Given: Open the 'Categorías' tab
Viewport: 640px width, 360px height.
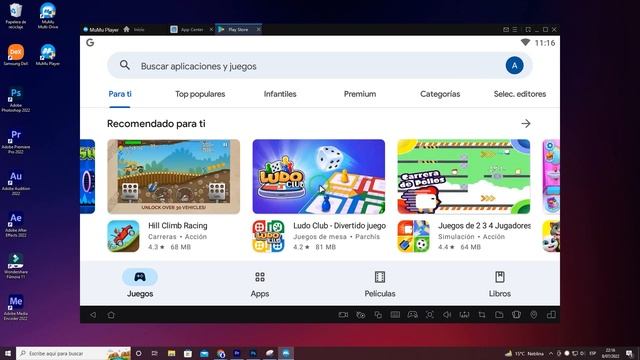Looking at the screenshot, I should click(440, 94).
